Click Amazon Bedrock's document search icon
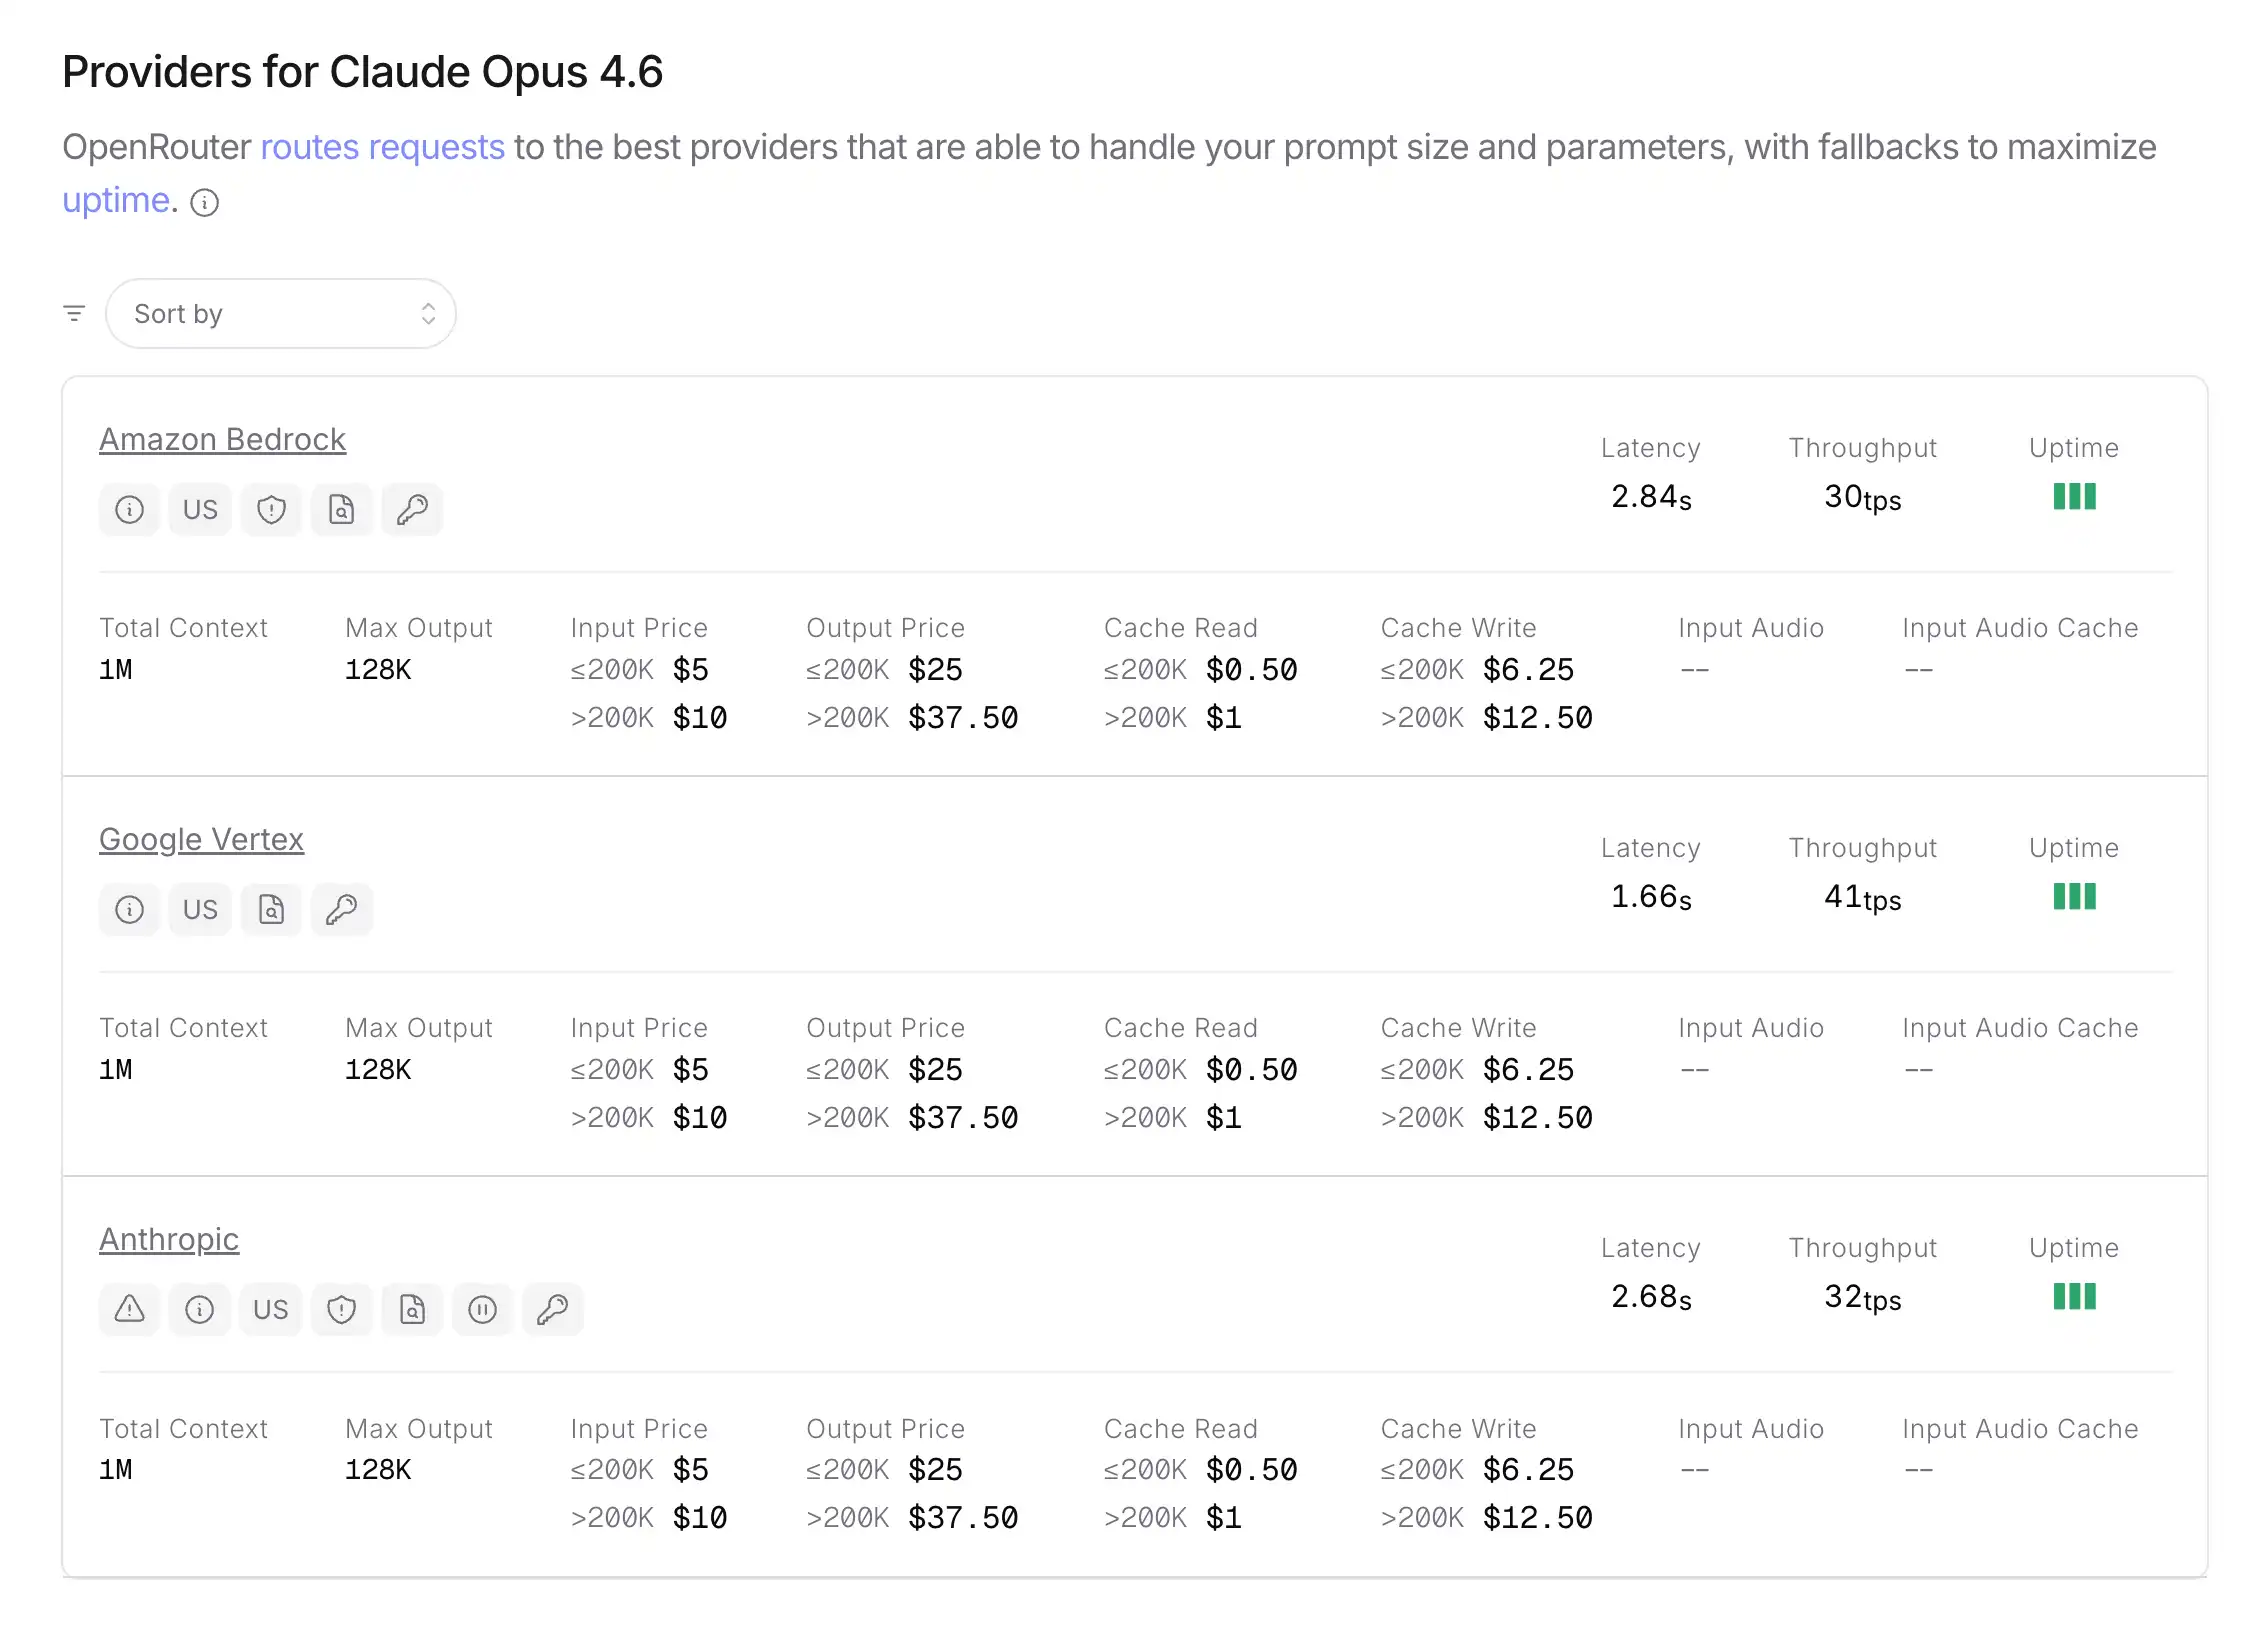The image size is (2266, 1634). coord(342,510)
